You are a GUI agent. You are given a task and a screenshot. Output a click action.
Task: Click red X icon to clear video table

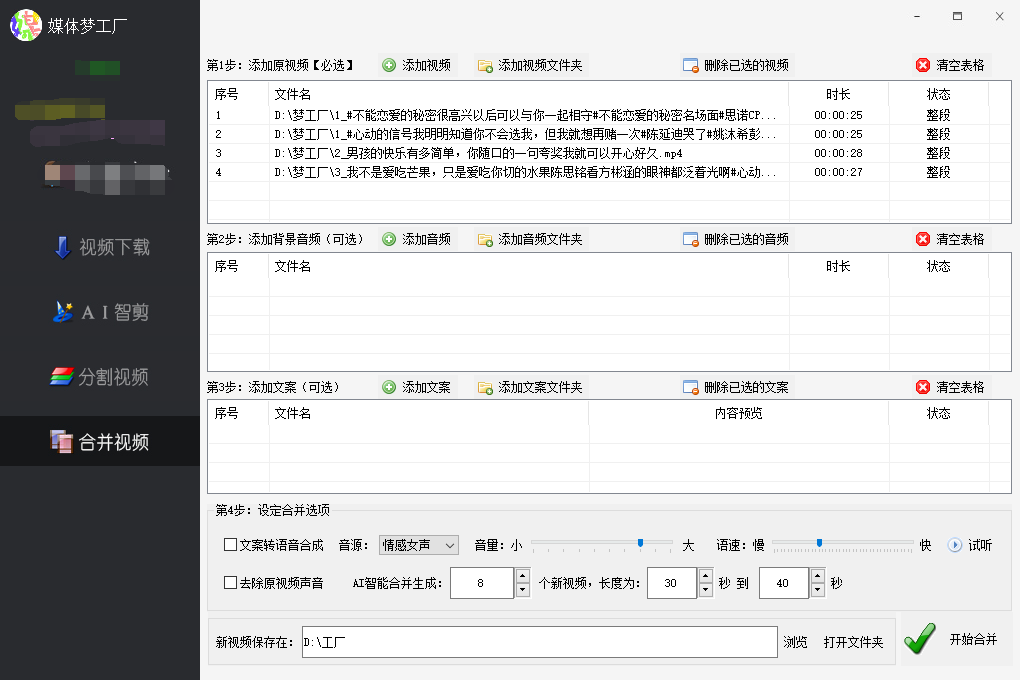(x=922, y=65)
